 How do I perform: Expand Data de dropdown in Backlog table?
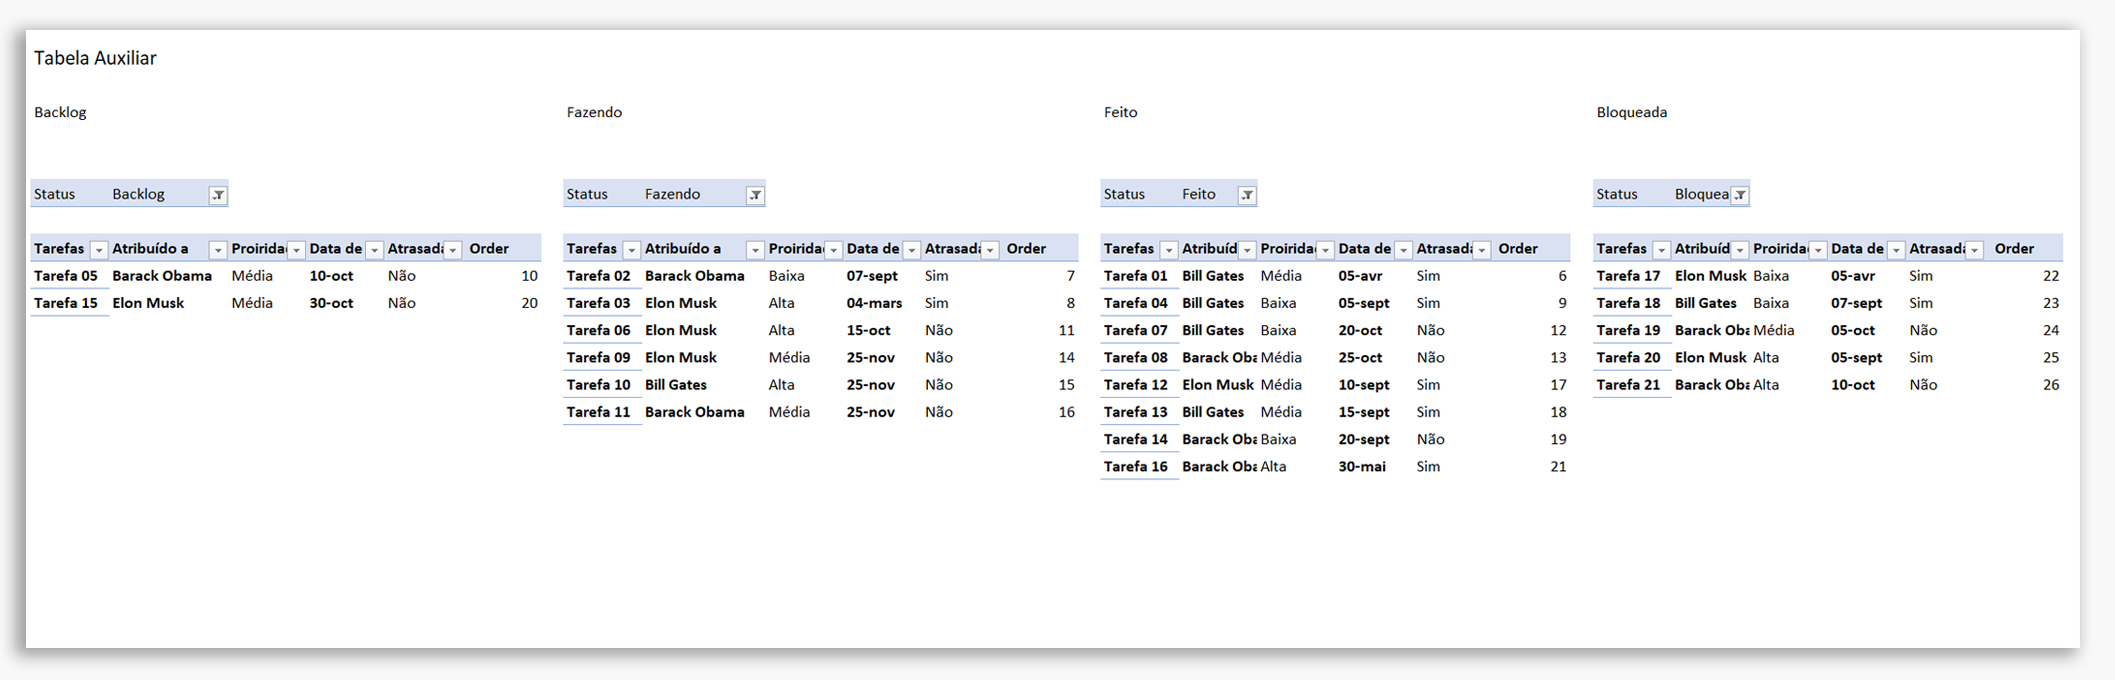pos(374,250)
